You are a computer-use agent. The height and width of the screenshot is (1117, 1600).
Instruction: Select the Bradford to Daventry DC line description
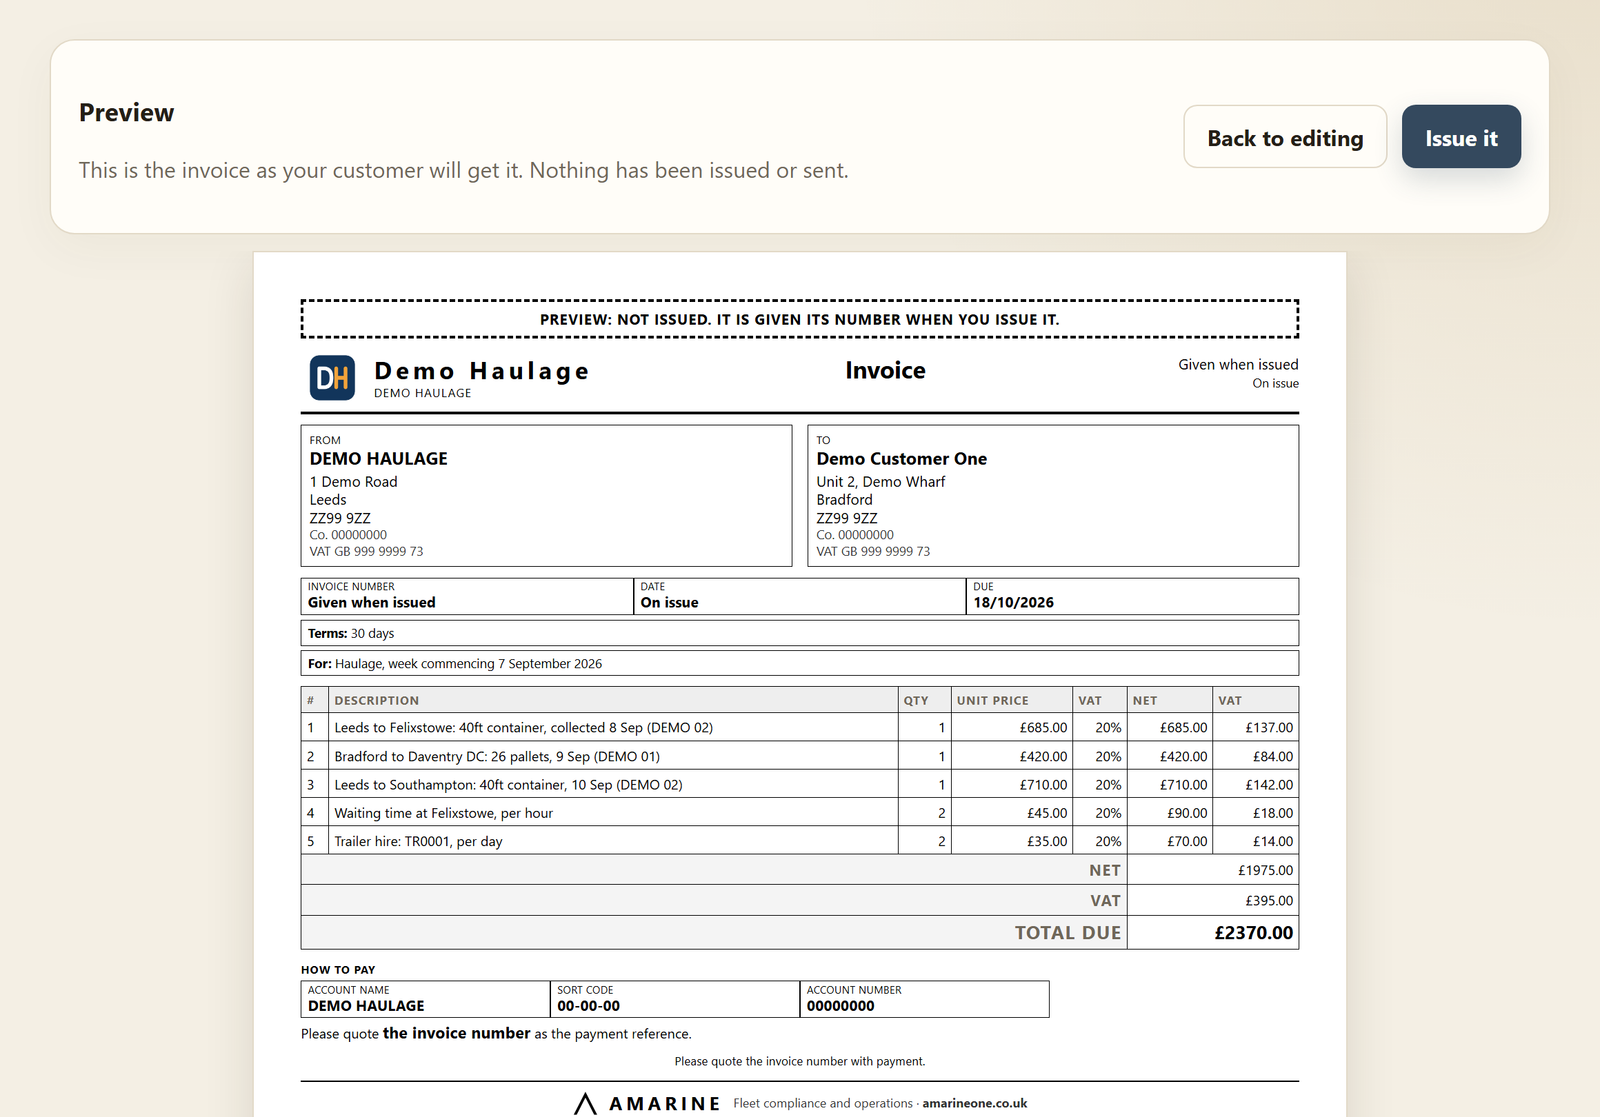pyautogui.click(x=497, y=757)
